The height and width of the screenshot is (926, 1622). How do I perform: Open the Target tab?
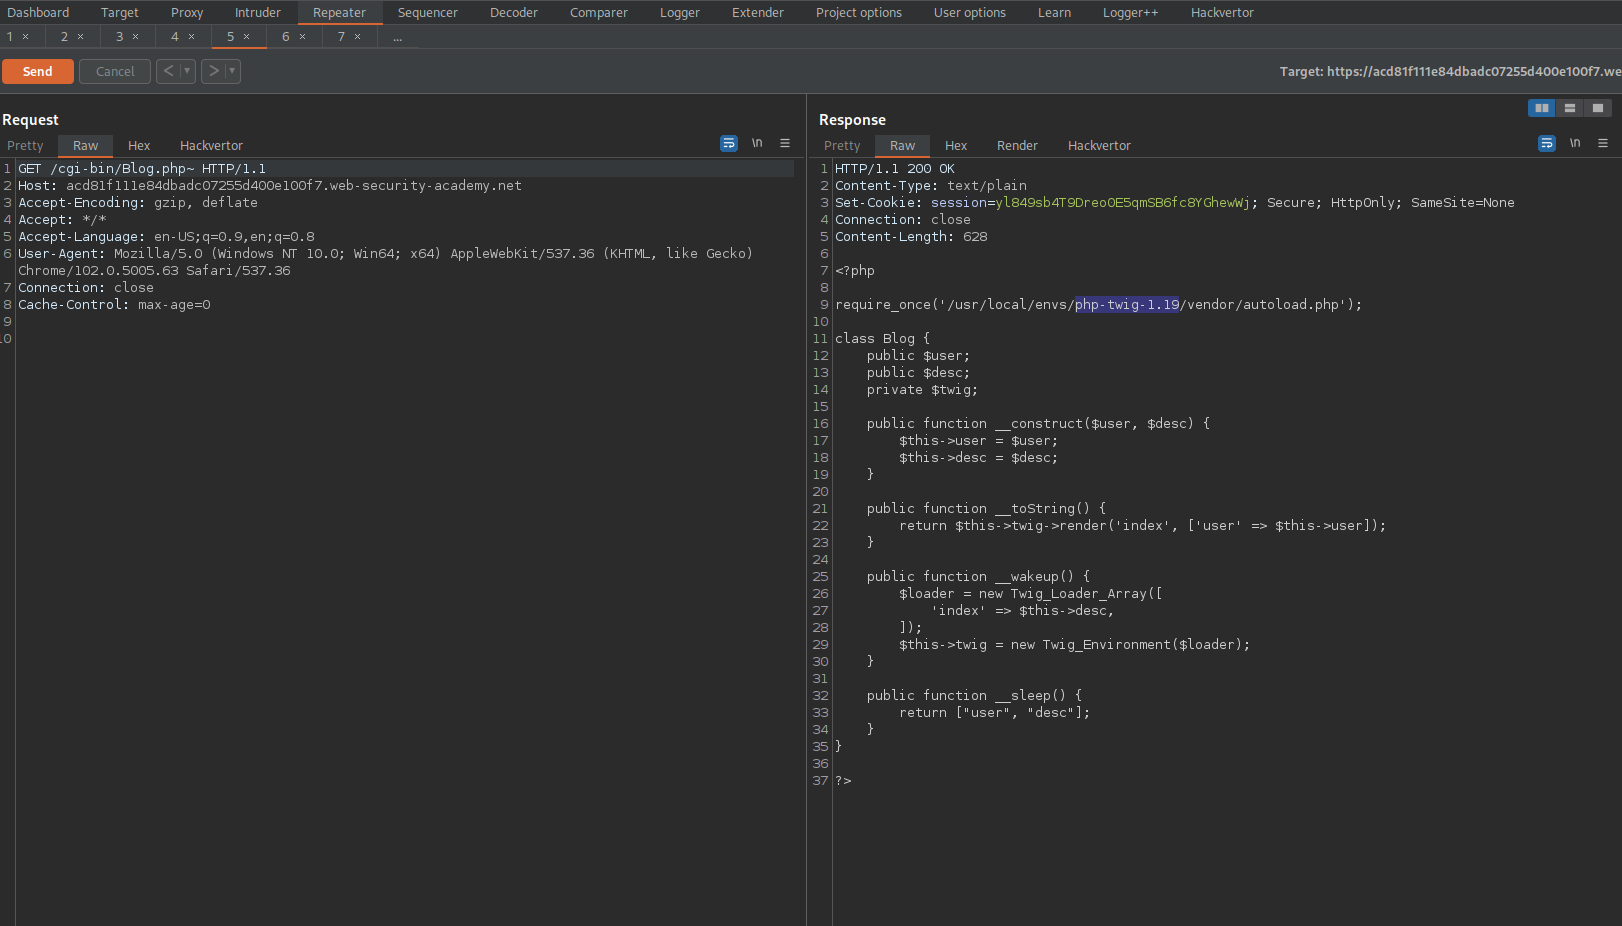(x=119, y=13)
